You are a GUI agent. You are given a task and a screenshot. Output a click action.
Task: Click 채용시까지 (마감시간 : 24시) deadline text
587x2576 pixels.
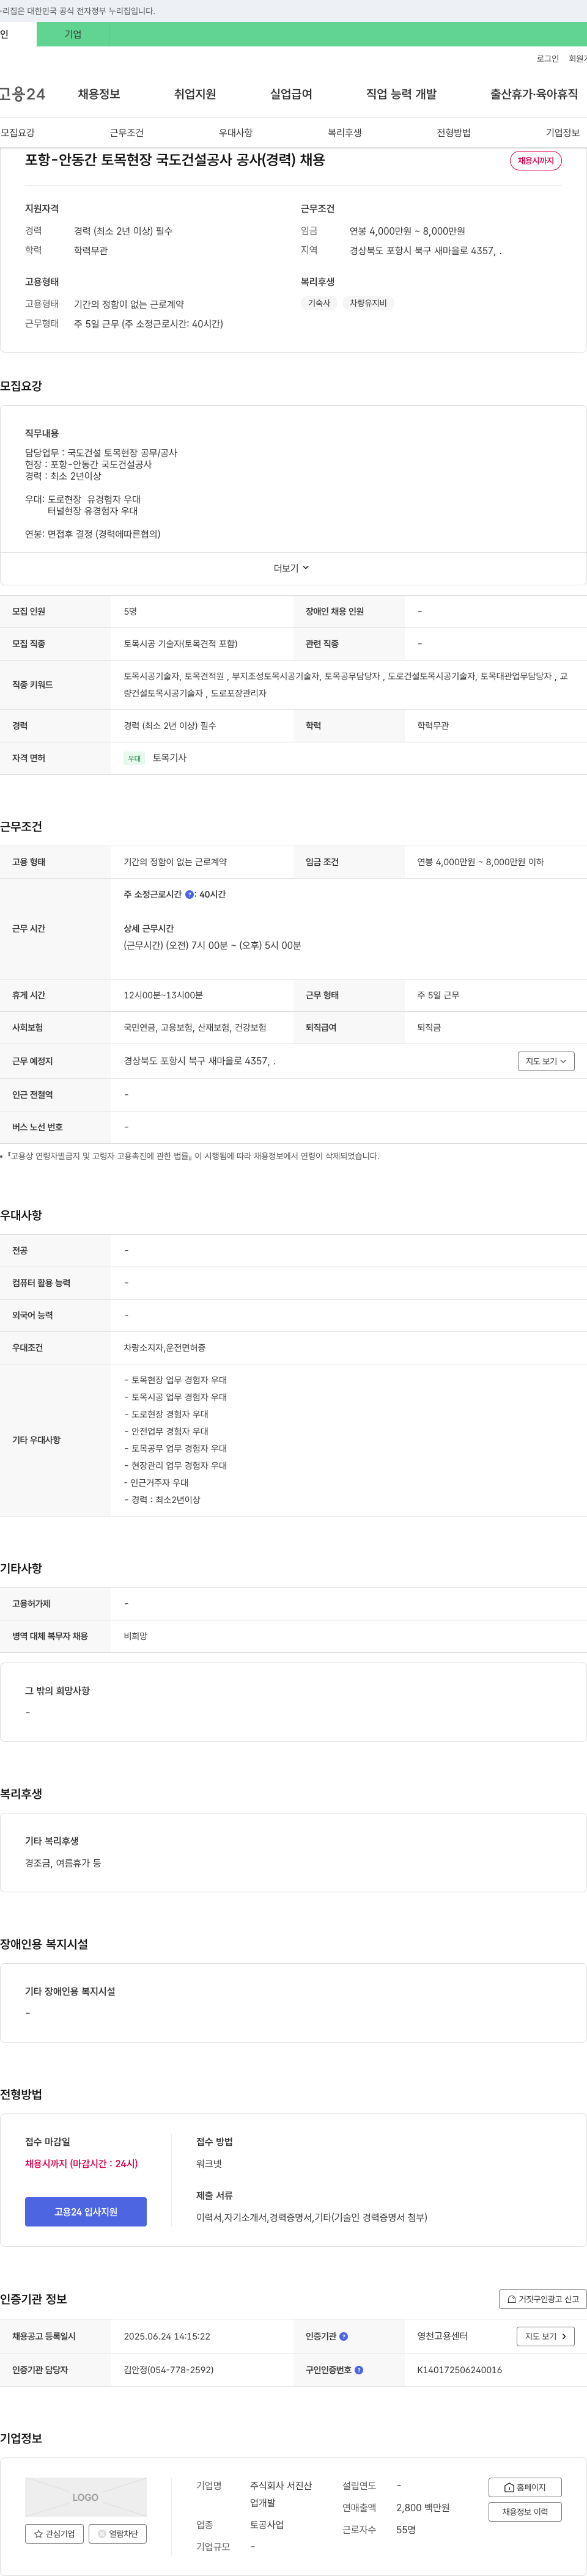pos(81,2164)
